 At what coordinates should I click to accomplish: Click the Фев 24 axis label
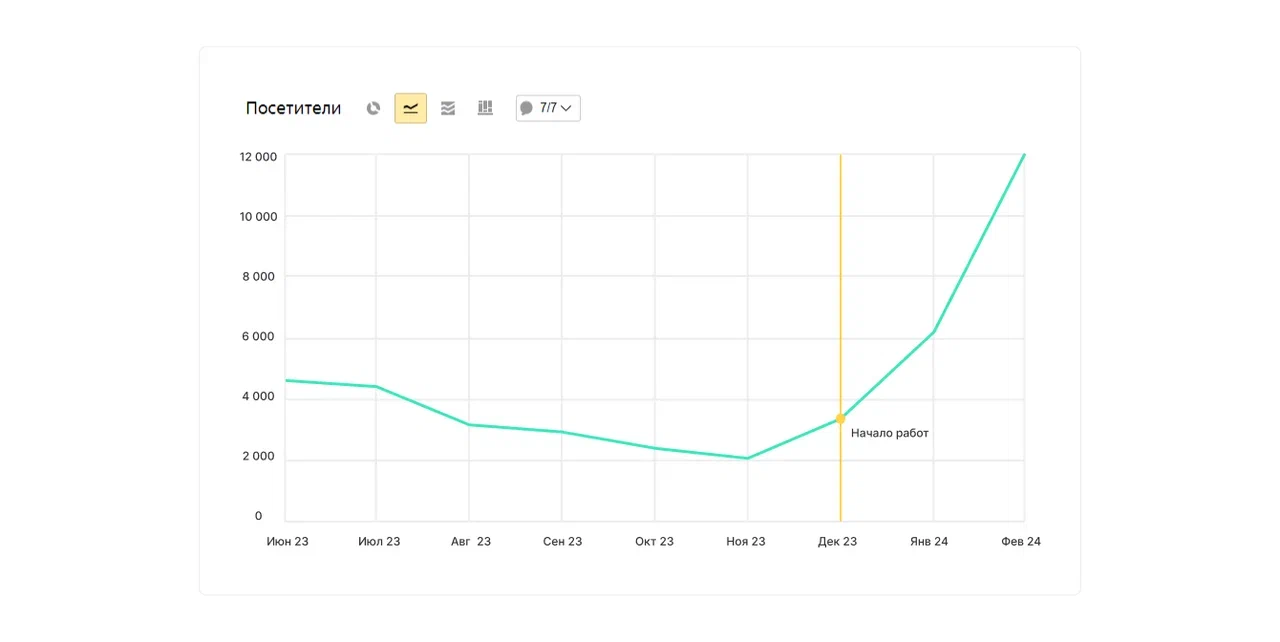pos(1021,541)
